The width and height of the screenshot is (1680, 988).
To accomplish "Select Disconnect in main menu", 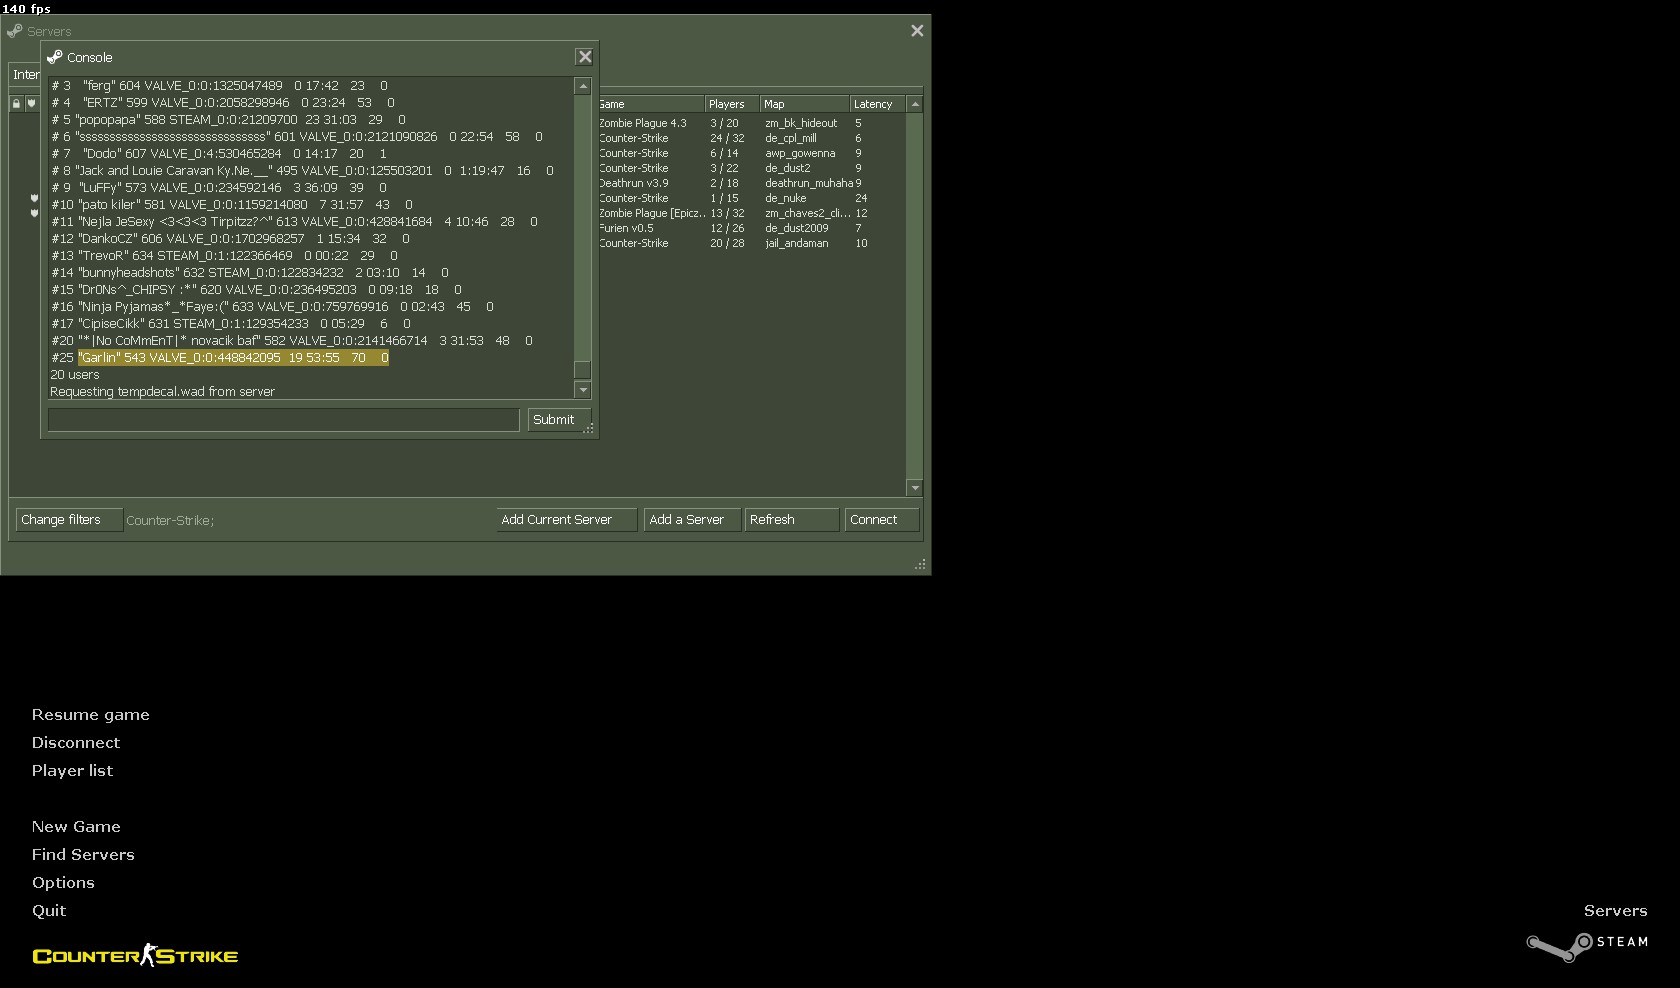I will pos(75,743).
